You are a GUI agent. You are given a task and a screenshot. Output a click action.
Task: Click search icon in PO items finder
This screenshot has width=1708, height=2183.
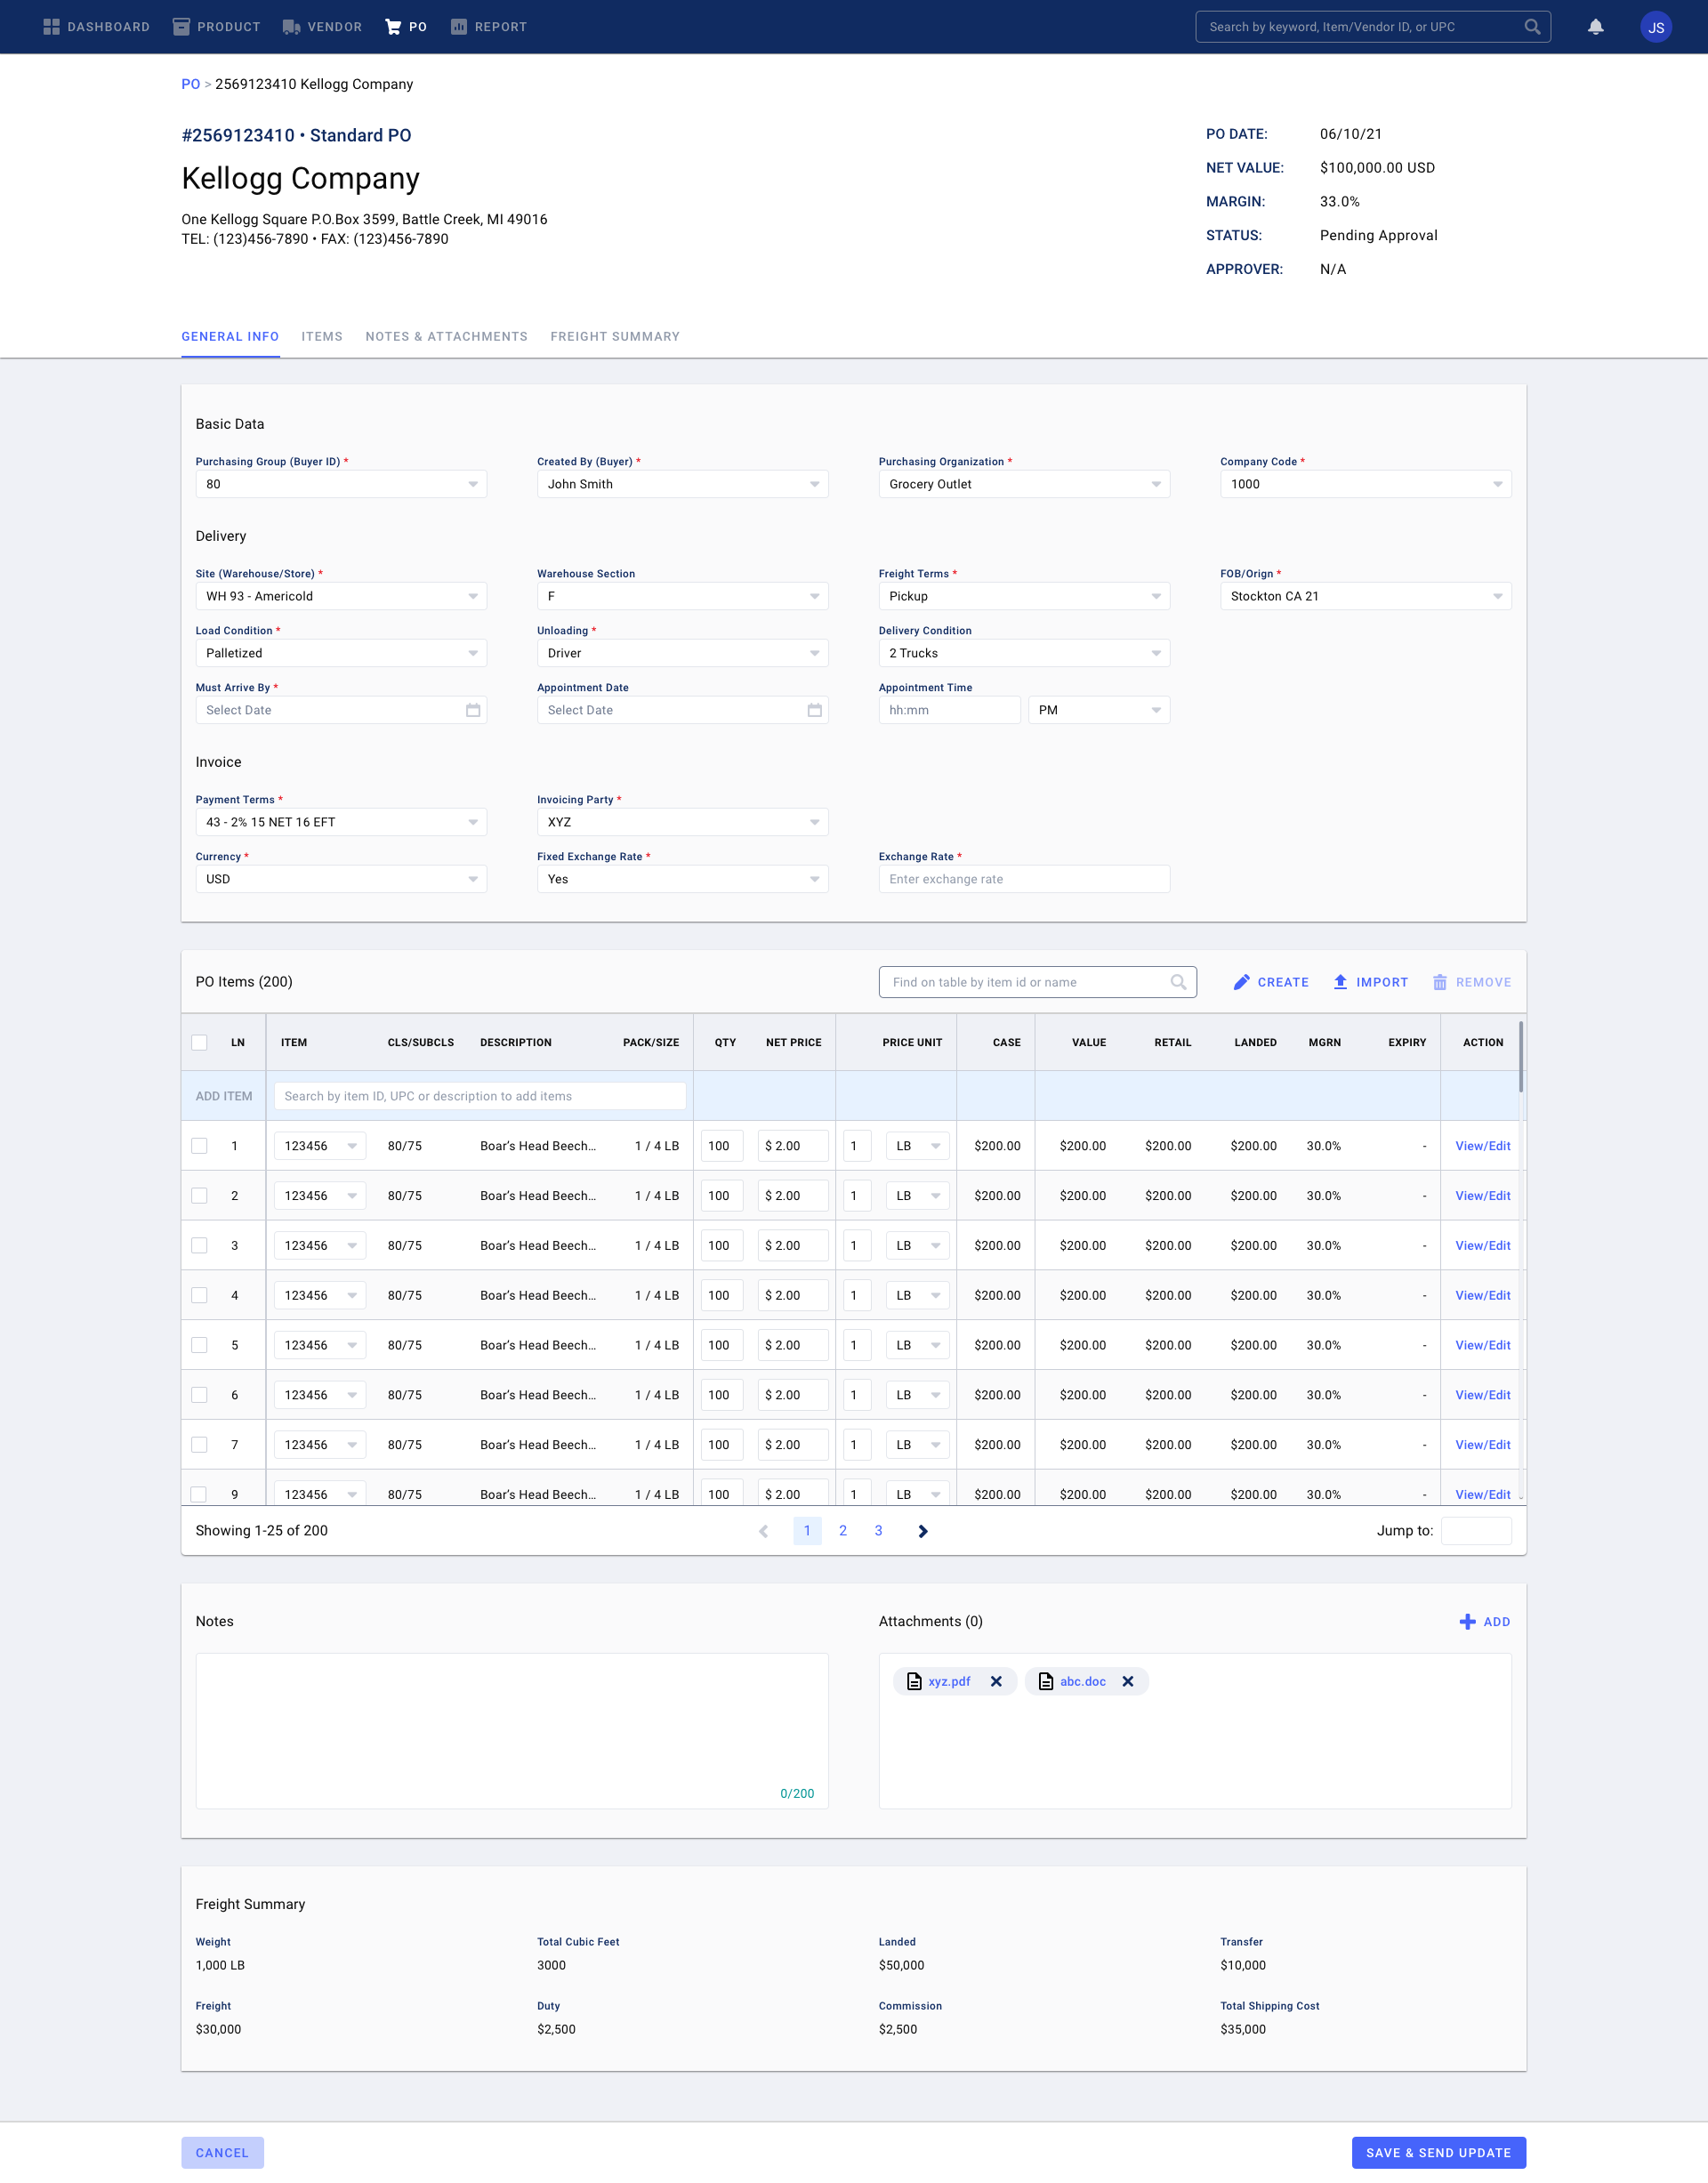[1178, 982]
